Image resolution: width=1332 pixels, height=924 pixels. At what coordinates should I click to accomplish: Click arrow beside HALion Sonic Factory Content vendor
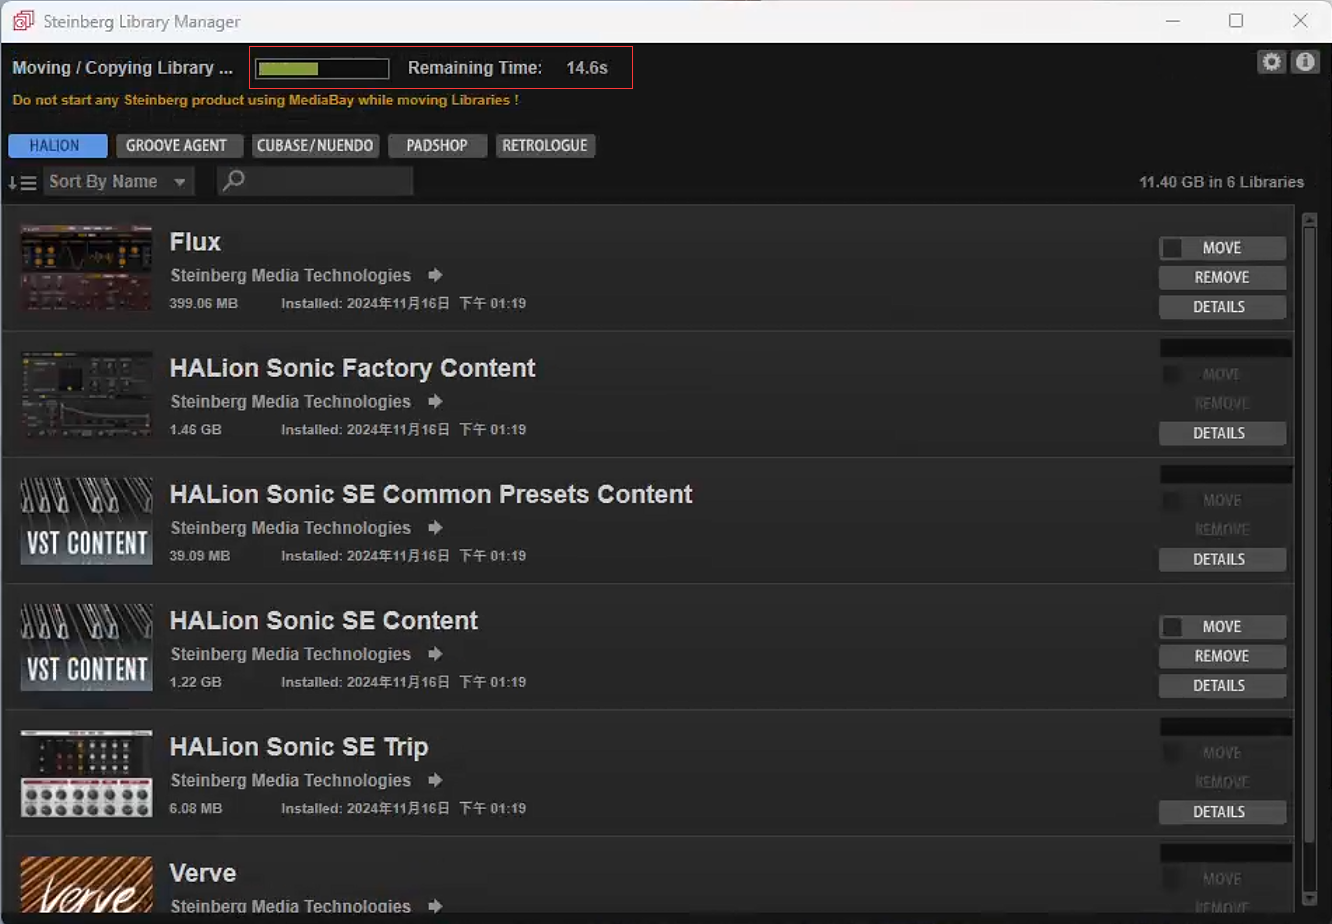tap(435, 401)
